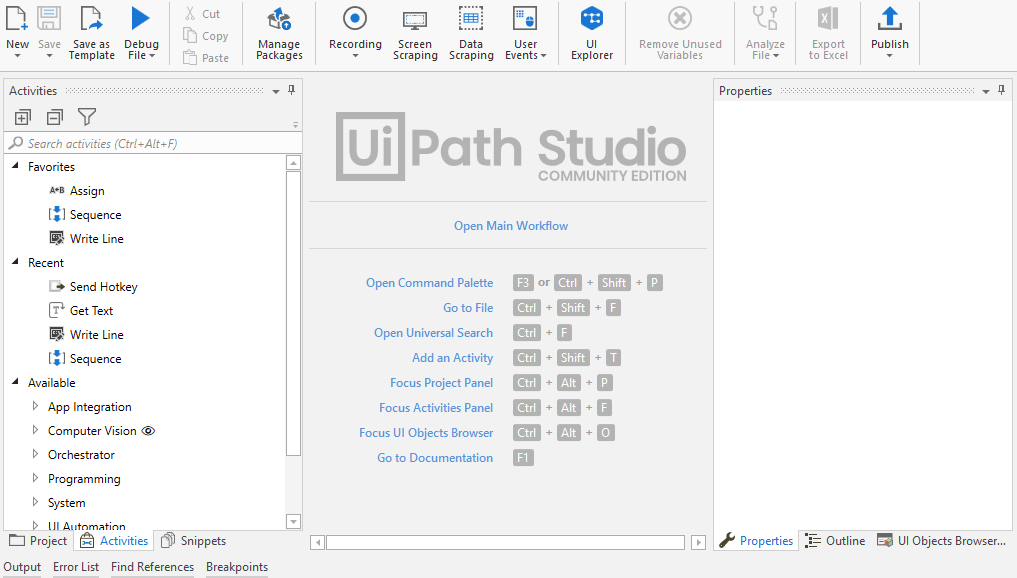The width and height of the screenshot is (1017, 578).
Task: Pin the Activities panel
Action: [x=292, y=90]
